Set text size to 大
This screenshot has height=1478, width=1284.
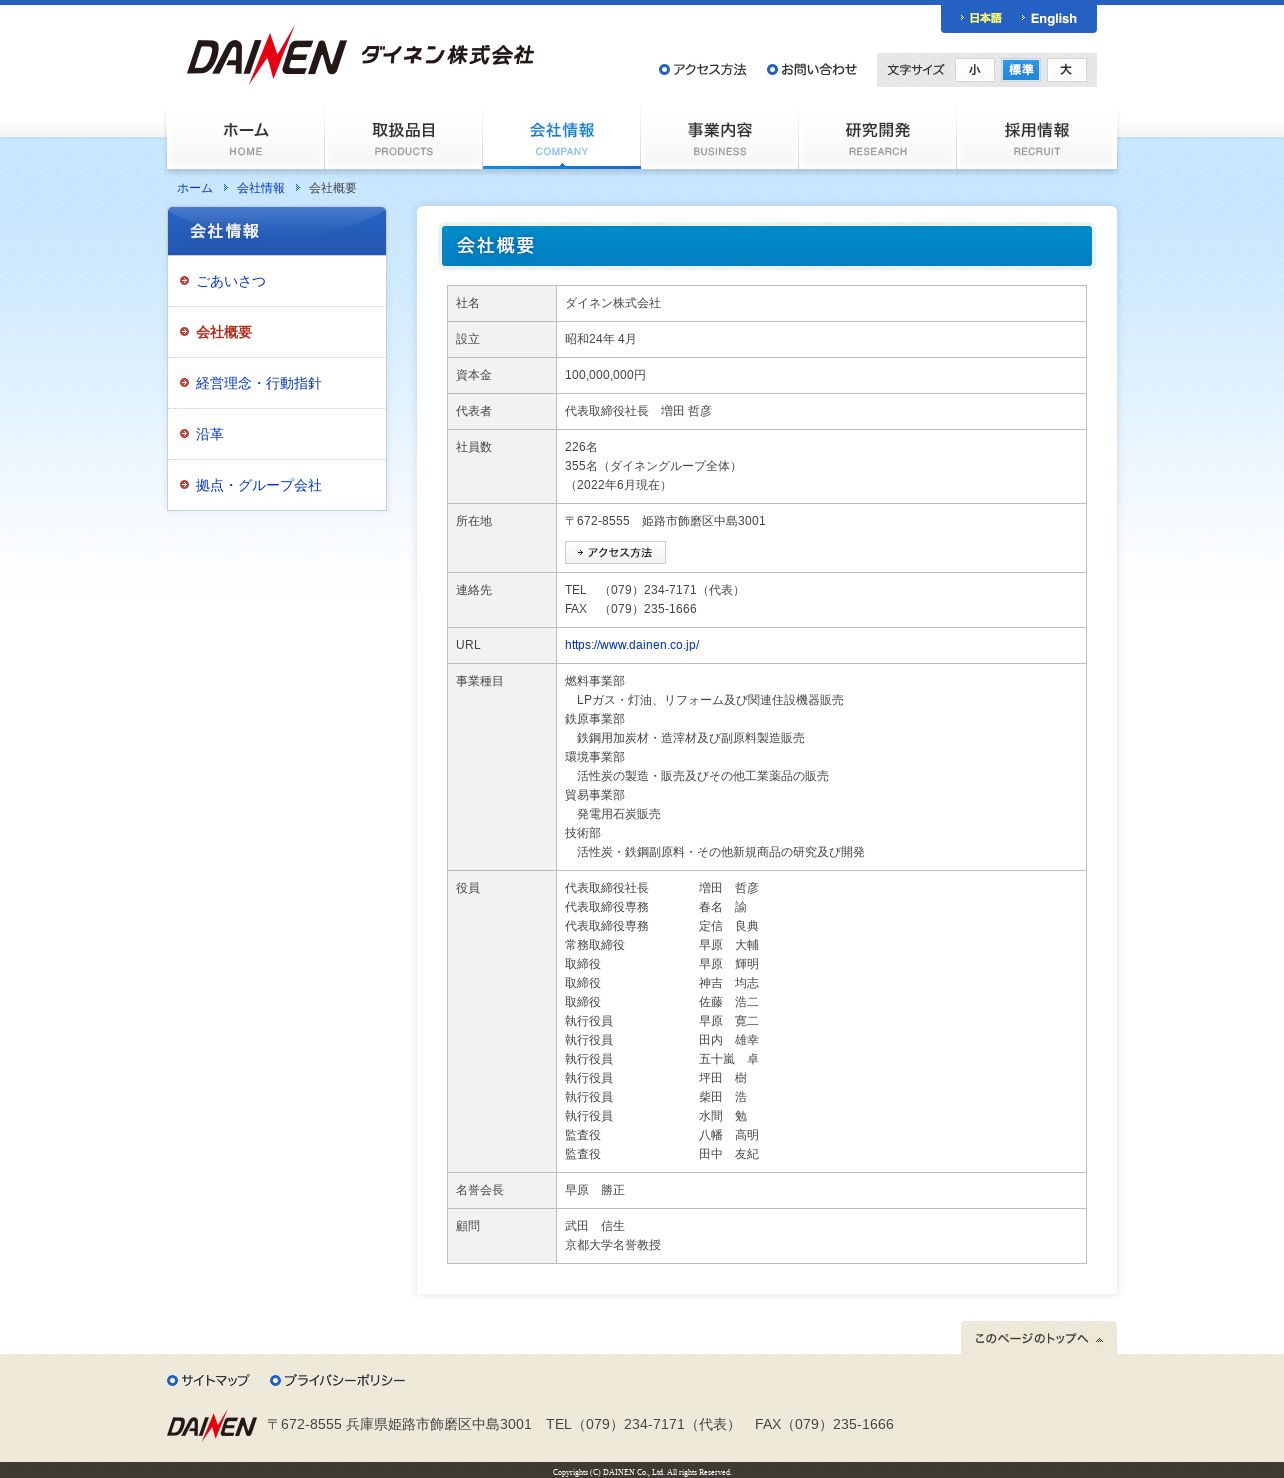point(1066,70)
